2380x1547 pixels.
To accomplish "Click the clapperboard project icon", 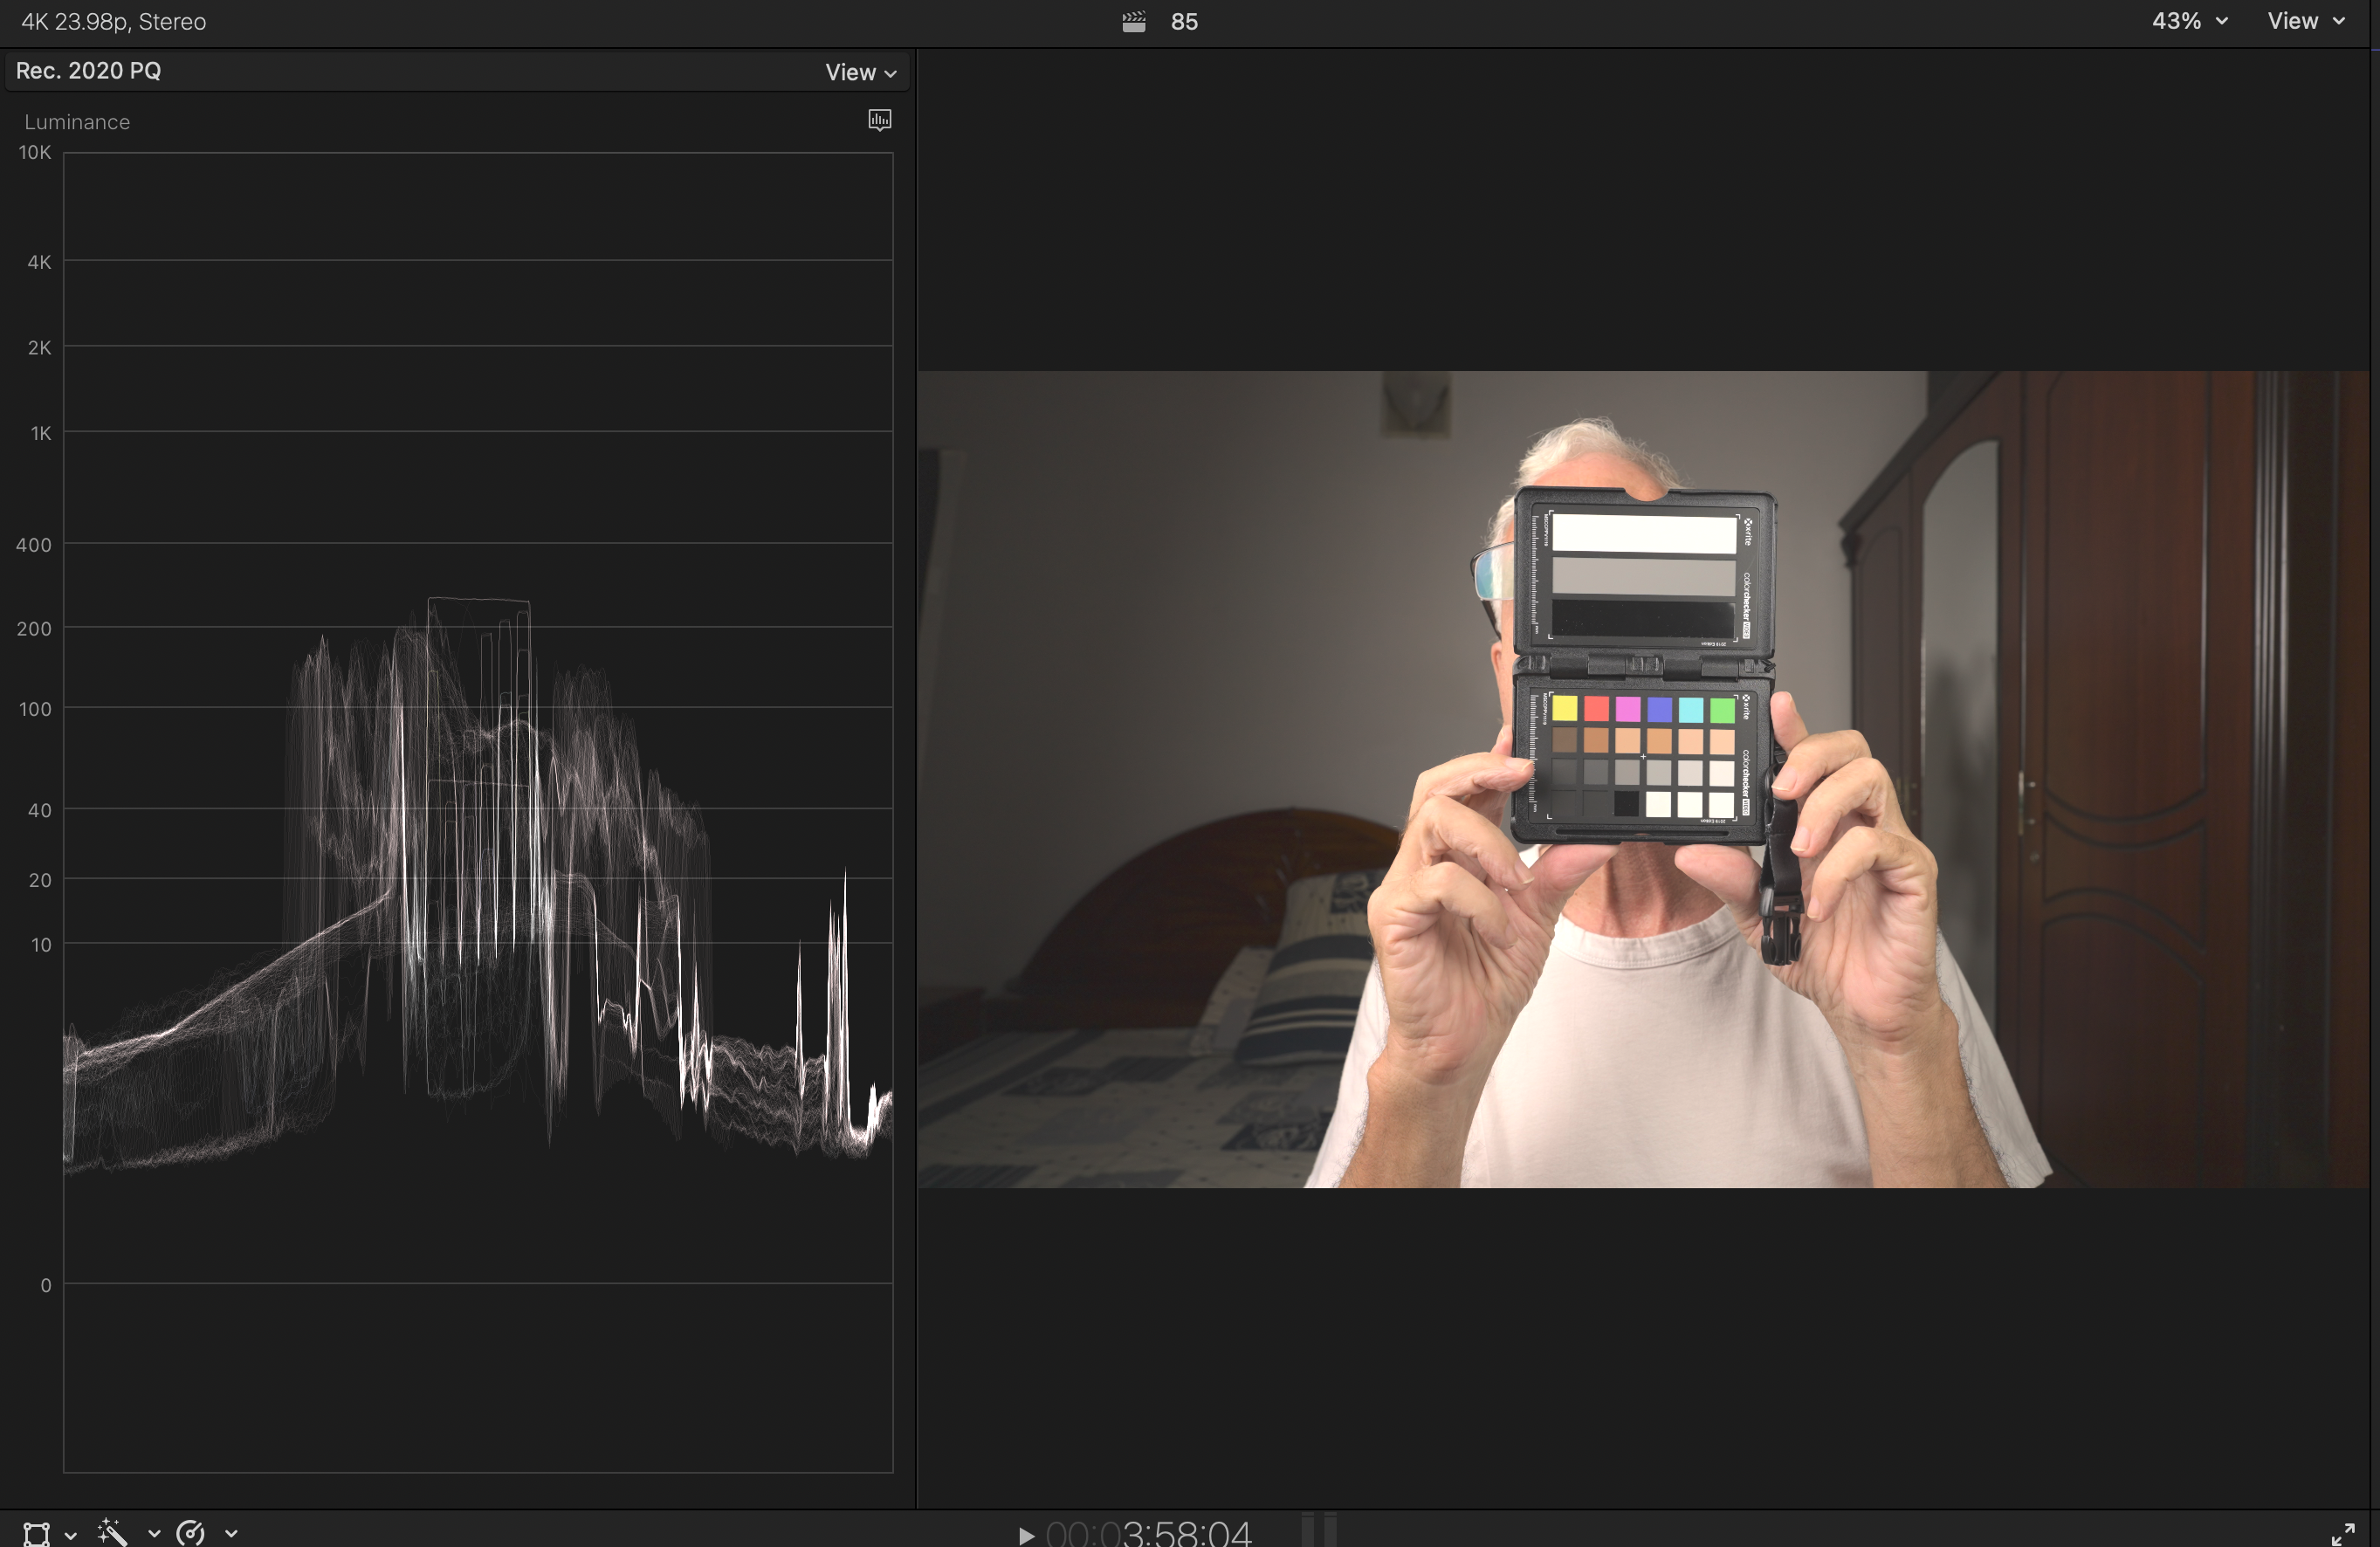I will coord(1133,21).
